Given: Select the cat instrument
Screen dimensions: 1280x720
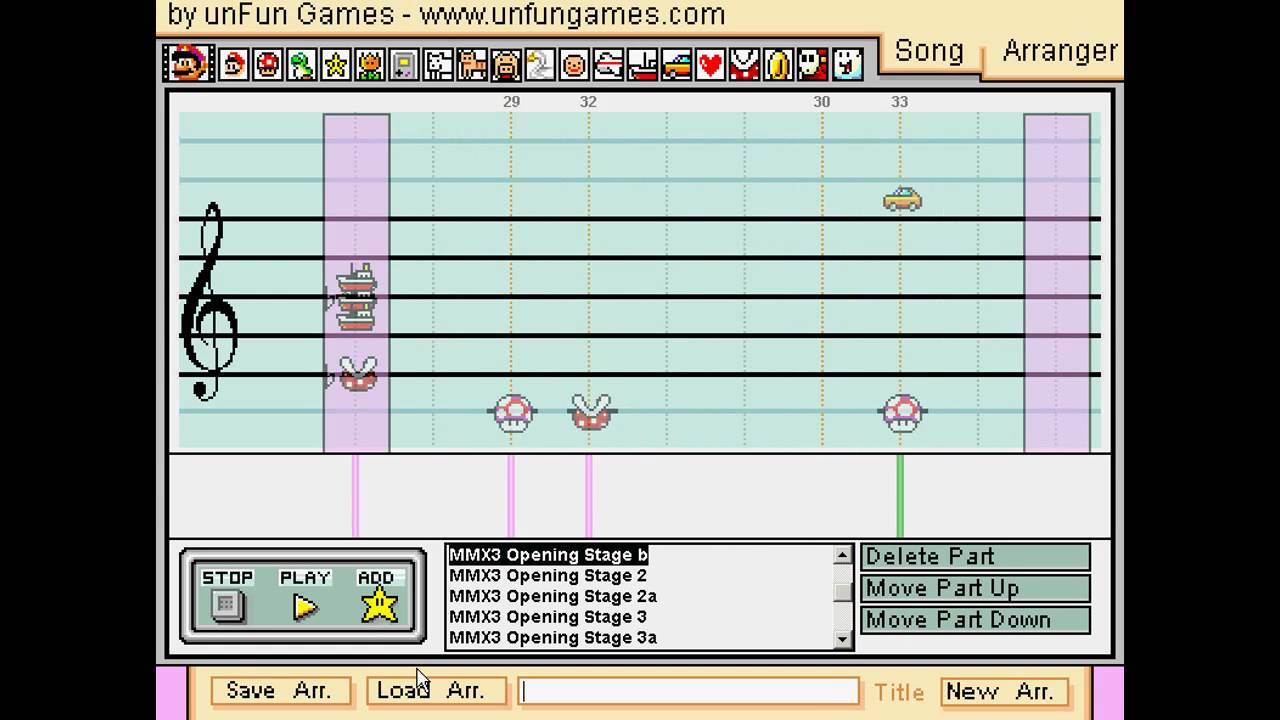Looking at the screenshot, I should 472,66.
